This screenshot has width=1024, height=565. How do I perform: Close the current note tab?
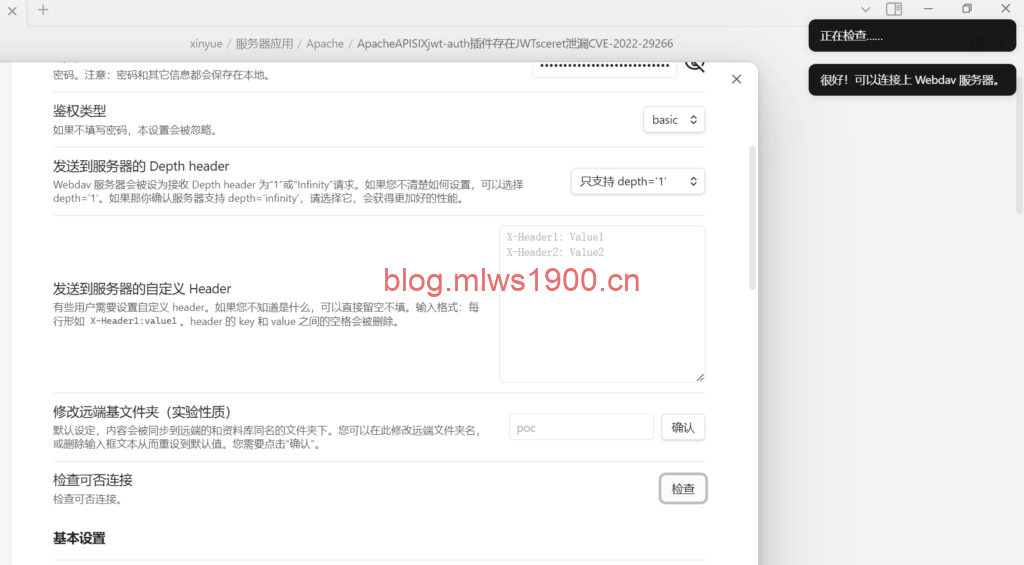click(x=12, y=10)
